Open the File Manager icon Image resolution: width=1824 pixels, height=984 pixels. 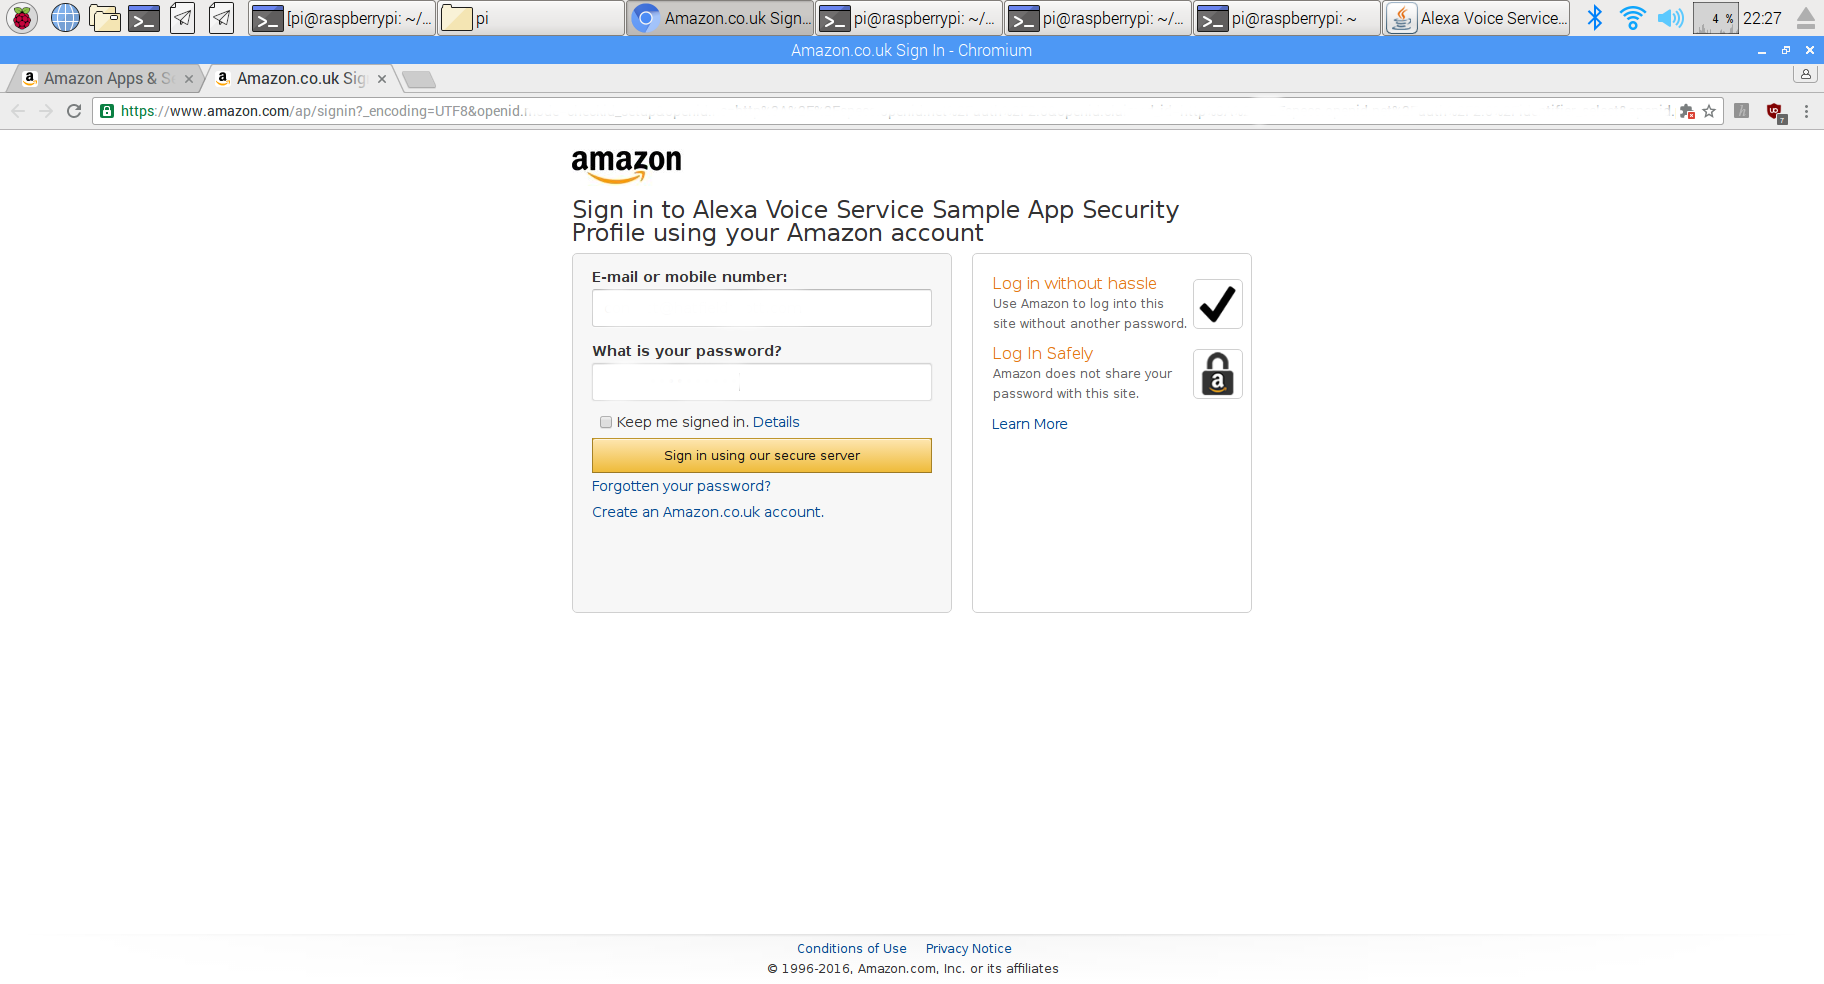tap(104, 17)
